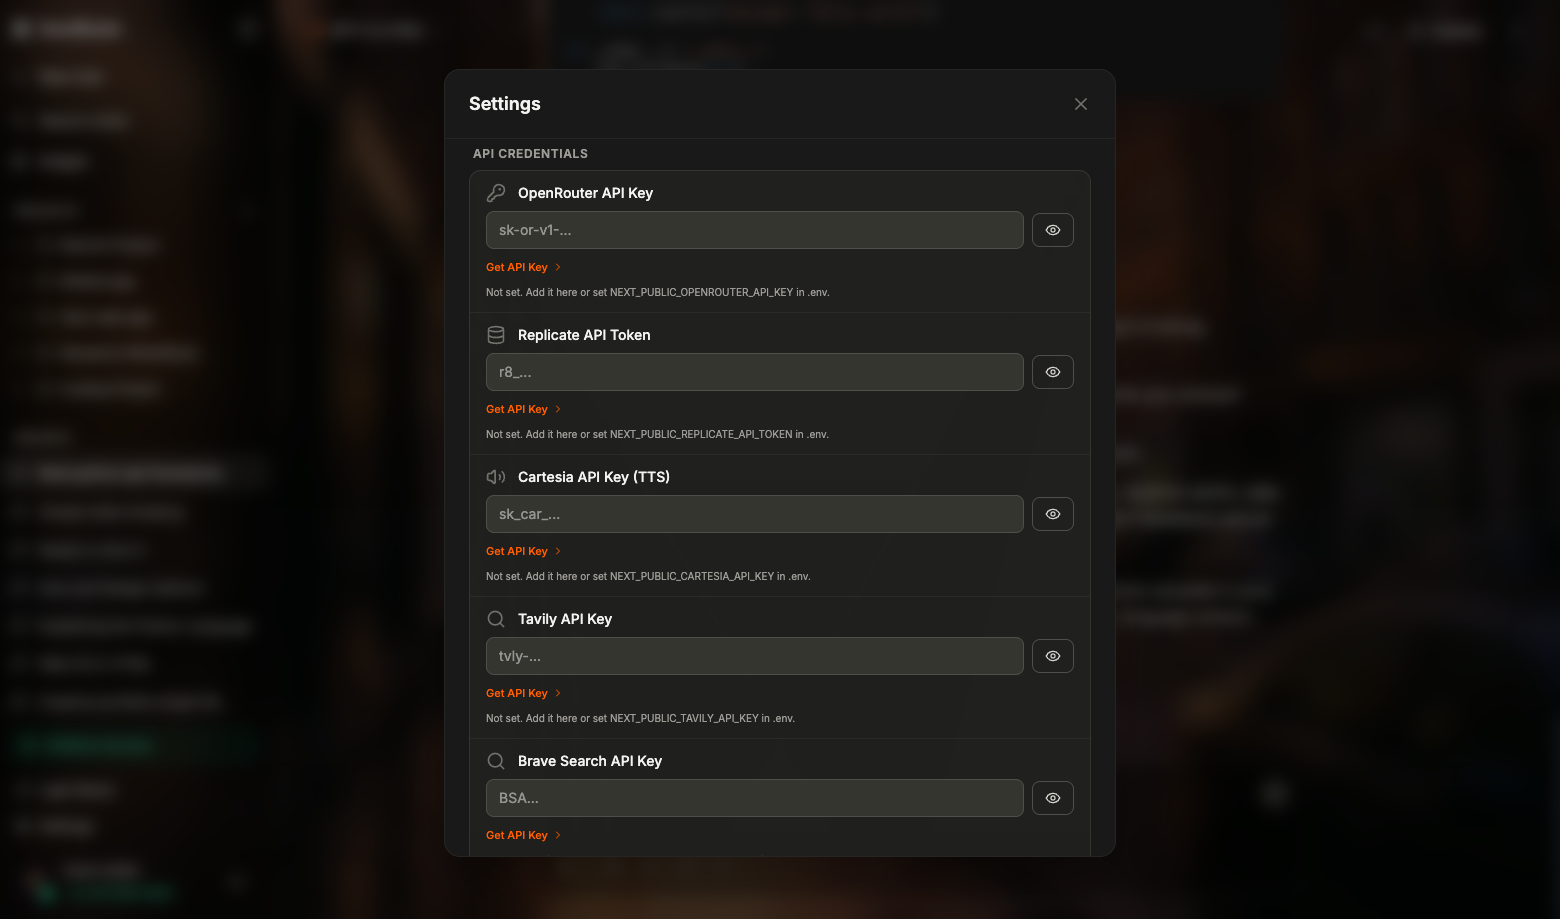Click the key icon beside OpenRouter API Key

[x=496, y=193]
